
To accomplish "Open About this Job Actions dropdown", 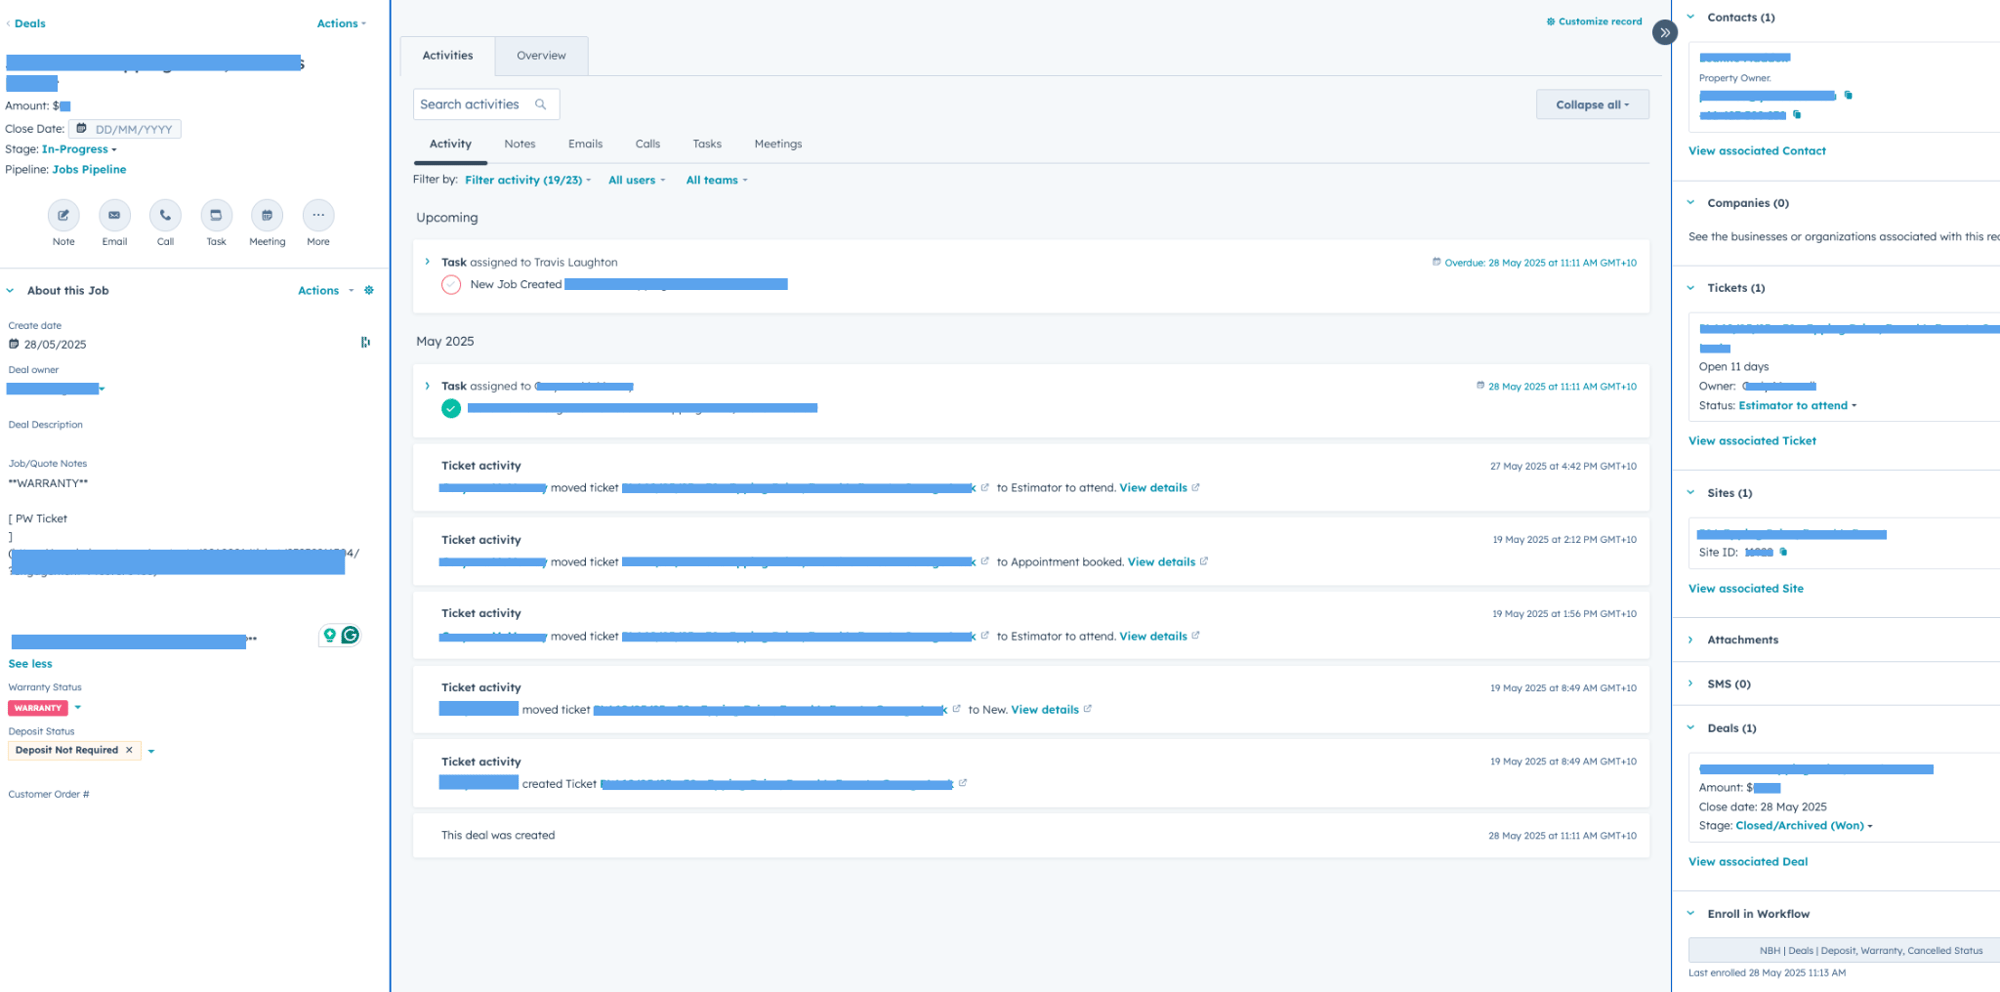I will pyautogui.click(x=326, y=290).
